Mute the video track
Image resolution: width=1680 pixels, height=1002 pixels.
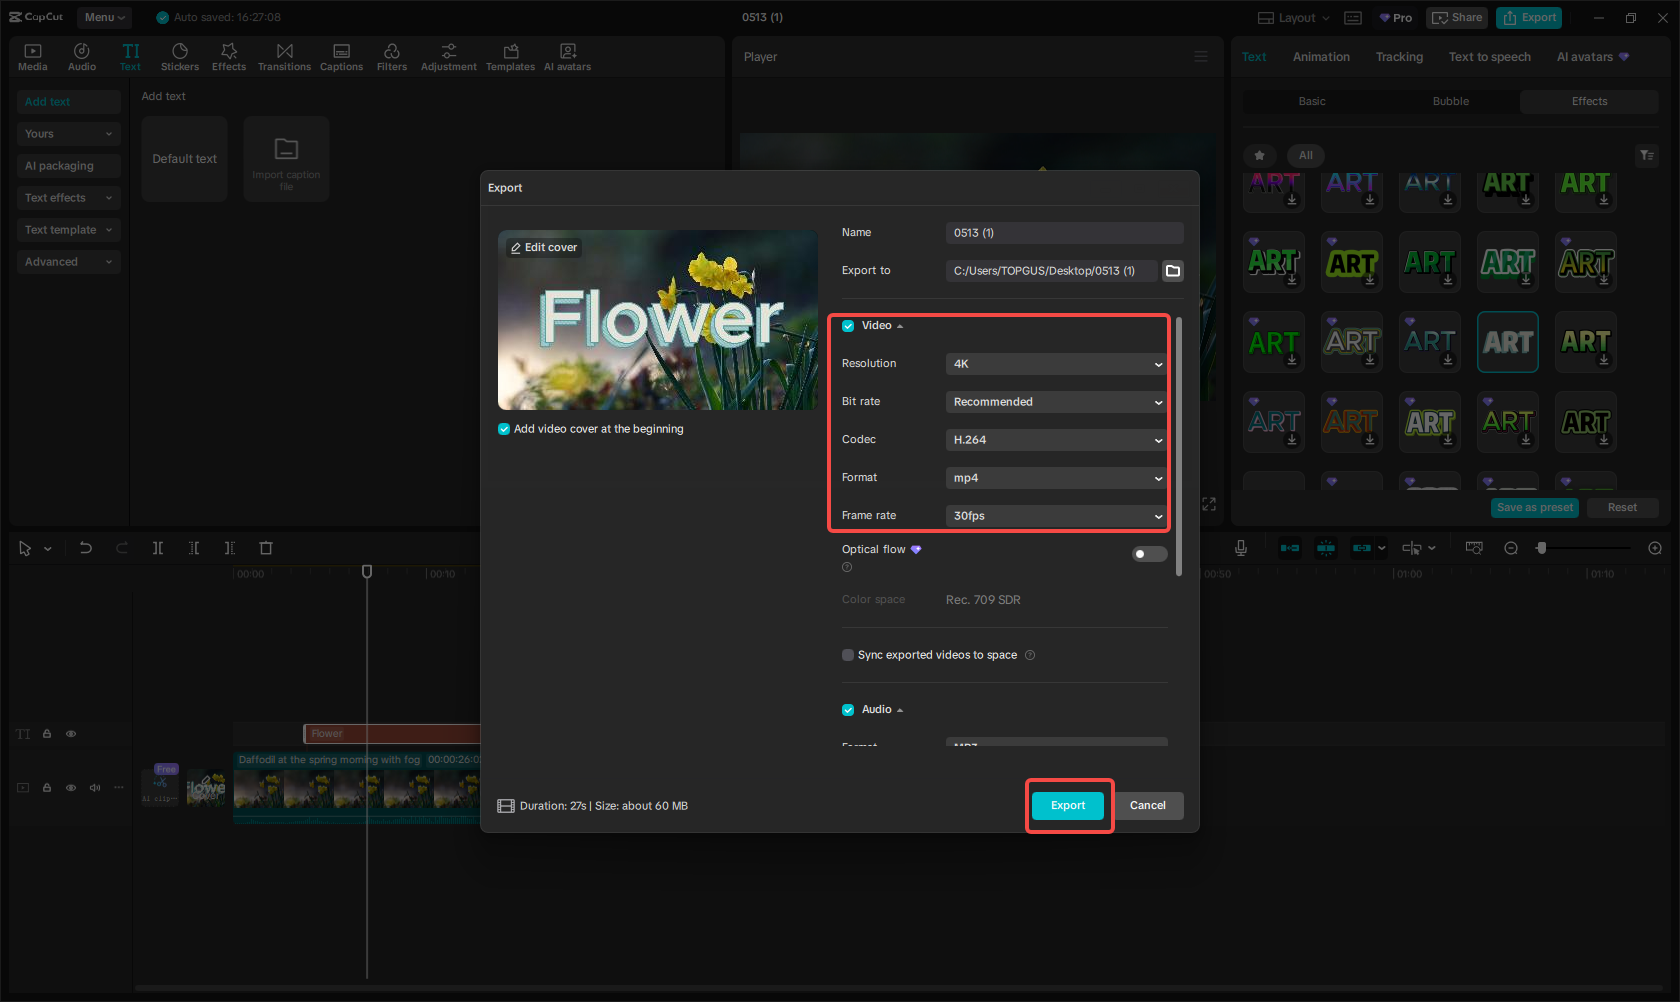click(95, 788)
